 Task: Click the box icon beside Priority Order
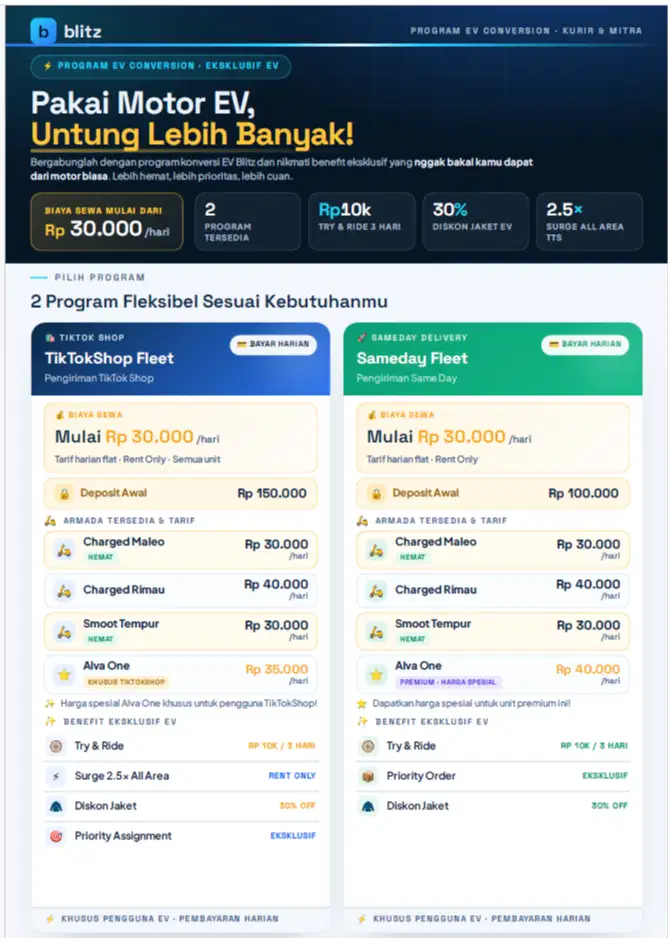(368, 776)
